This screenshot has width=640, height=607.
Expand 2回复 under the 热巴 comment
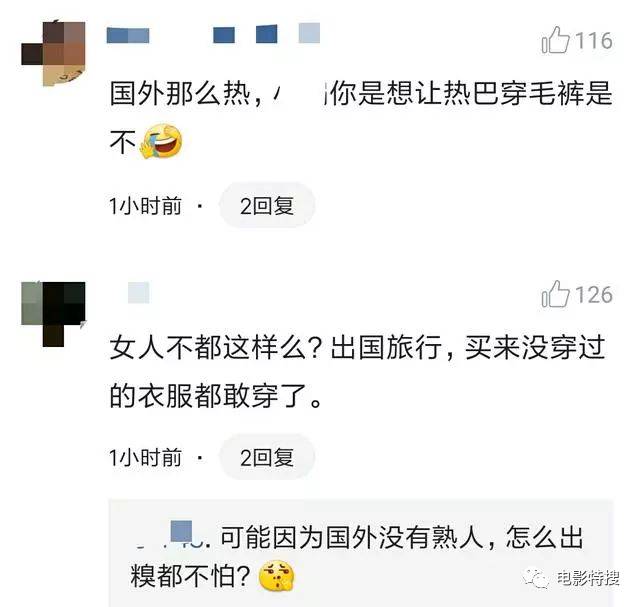267,205
